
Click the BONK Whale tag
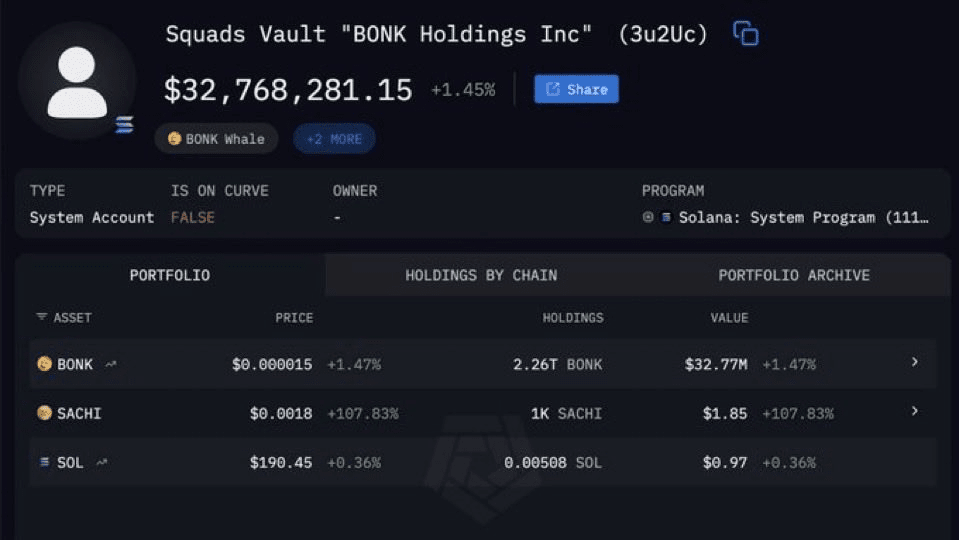(x=216, y=139)
